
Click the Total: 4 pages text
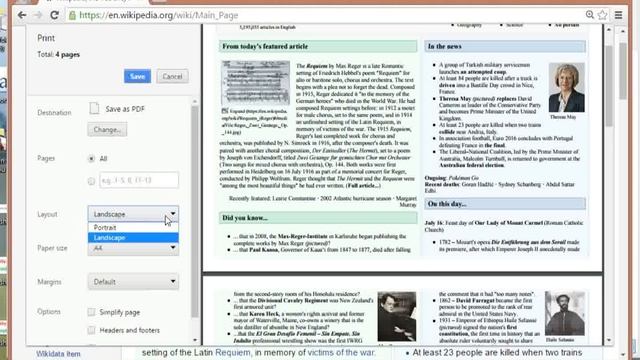pos(58,55)
